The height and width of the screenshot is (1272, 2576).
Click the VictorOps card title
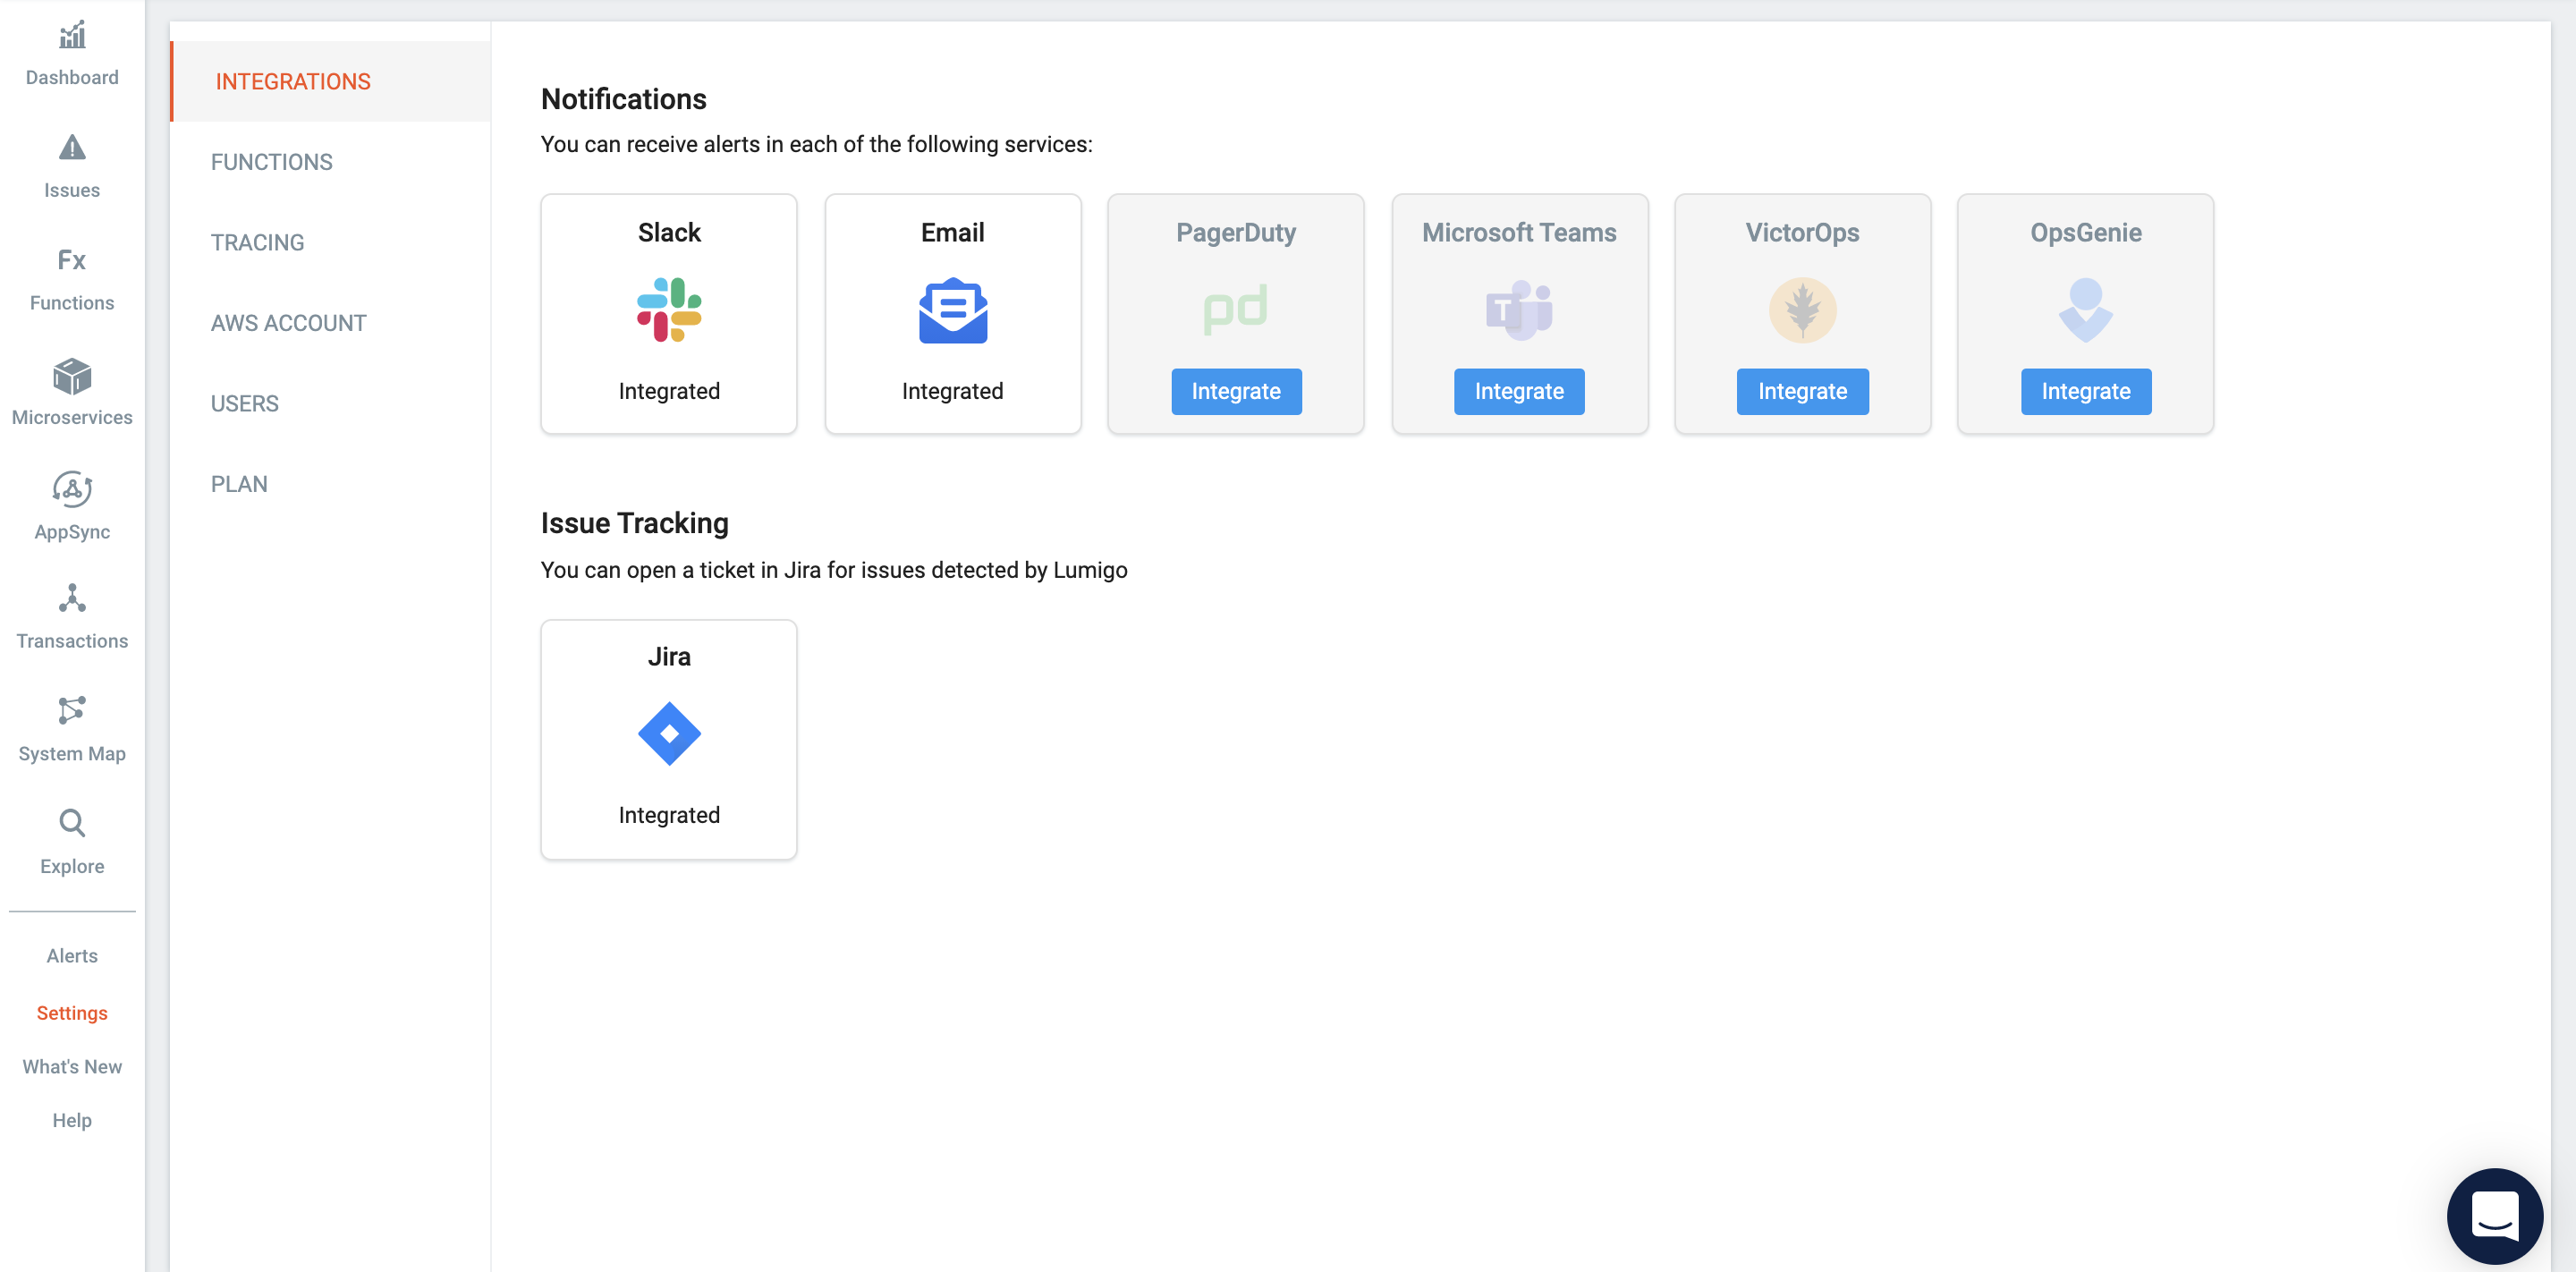click(1802, 232)
